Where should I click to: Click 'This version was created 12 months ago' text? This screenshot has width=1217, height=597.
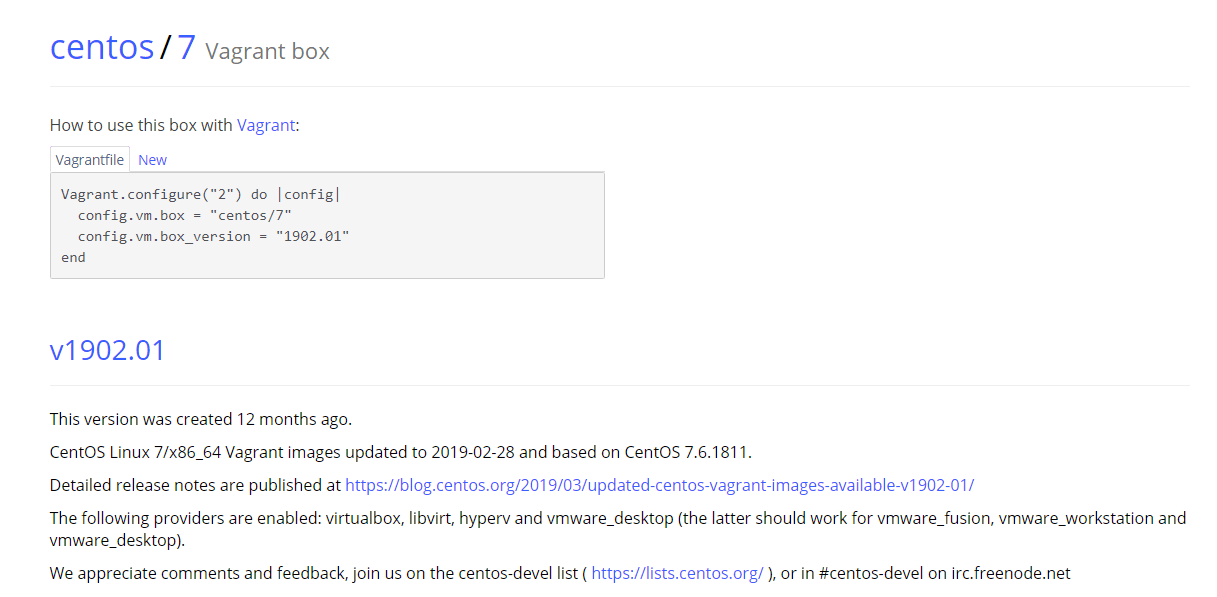pyautogui.click(x=201, y=419)
